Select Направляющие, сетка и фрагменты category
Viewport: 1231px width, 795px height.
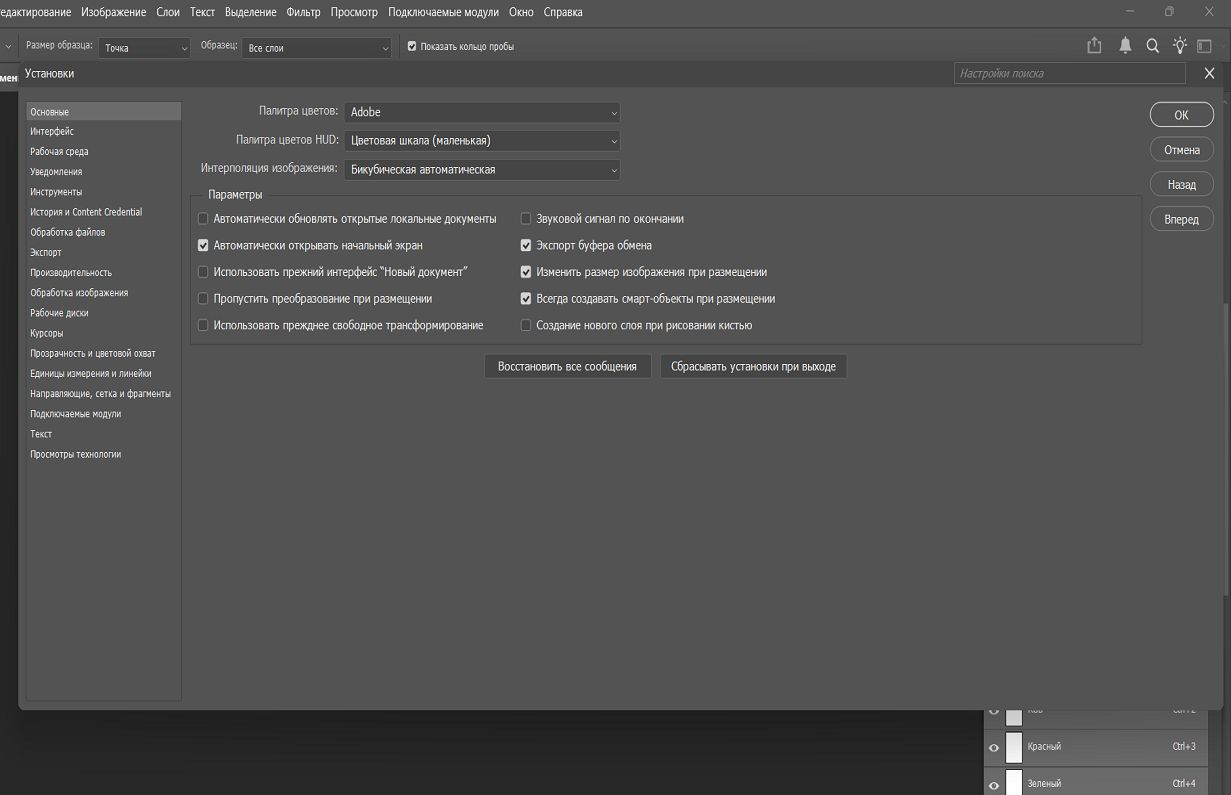[x=100, y=394]
